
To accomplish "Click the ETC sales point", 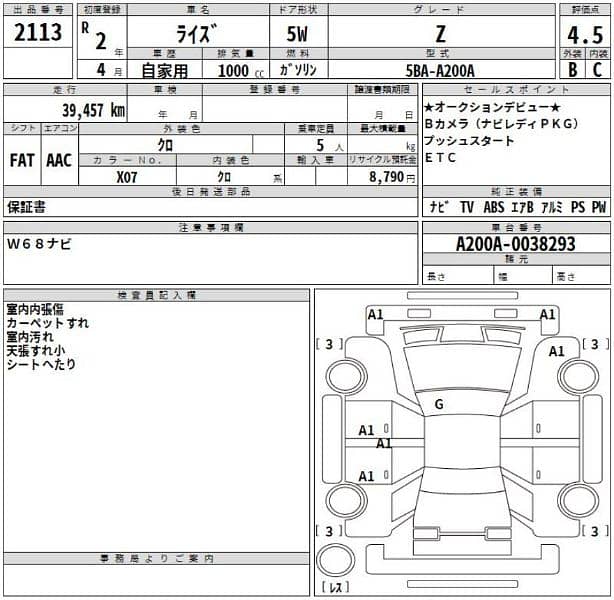I will pyautogui.click(x=440, y=157).
